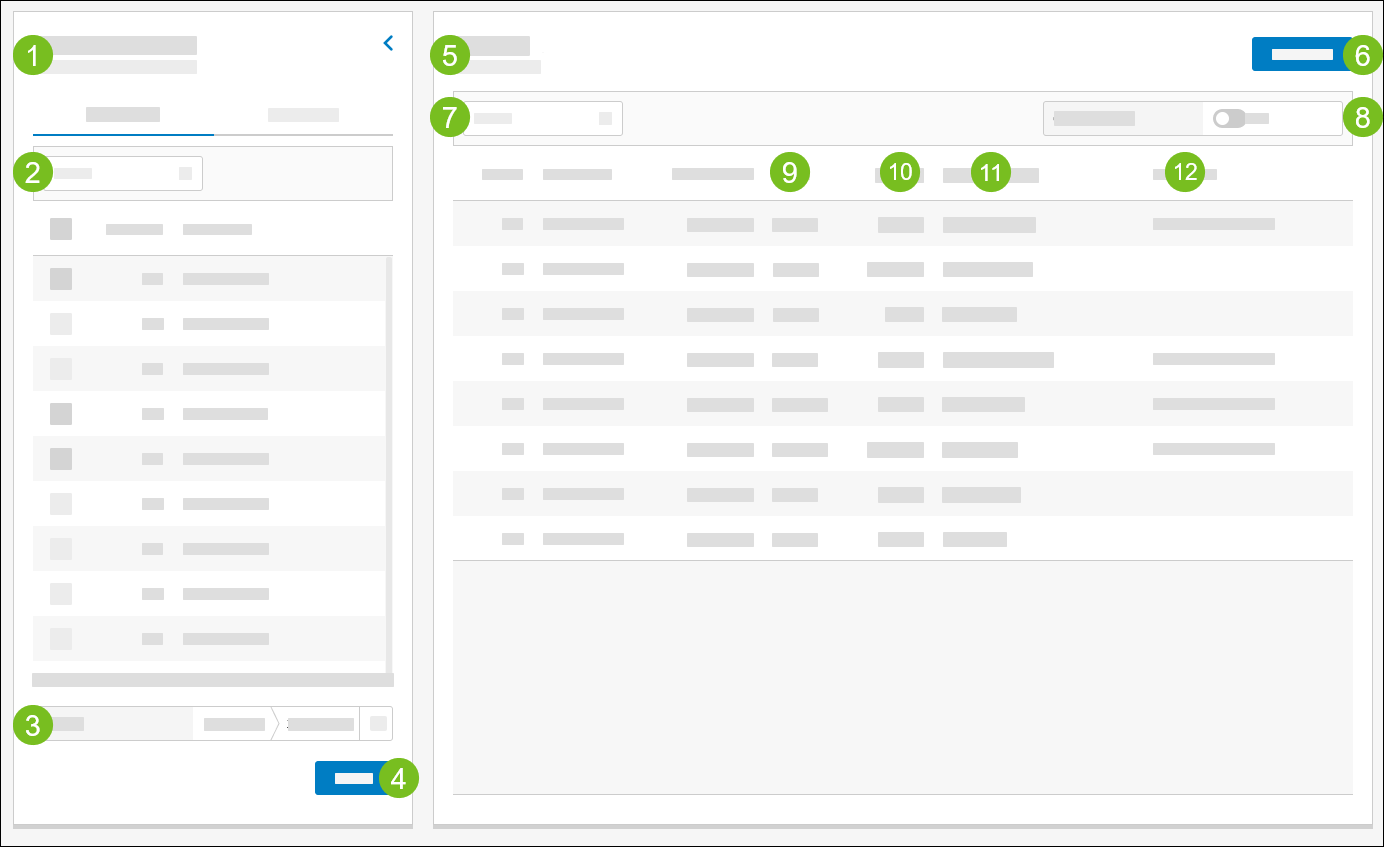Click the green callout marker numbered 12

[x=1185, y=172]
